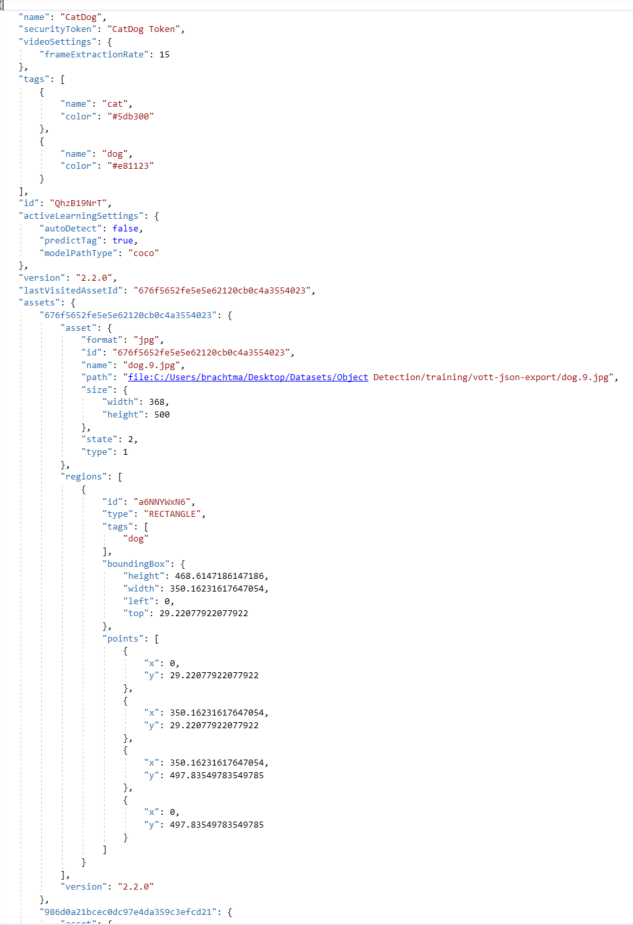Select the modelPathType value "coco"
The height and width of the screenshot is (925, 633).
coord(143,253)
